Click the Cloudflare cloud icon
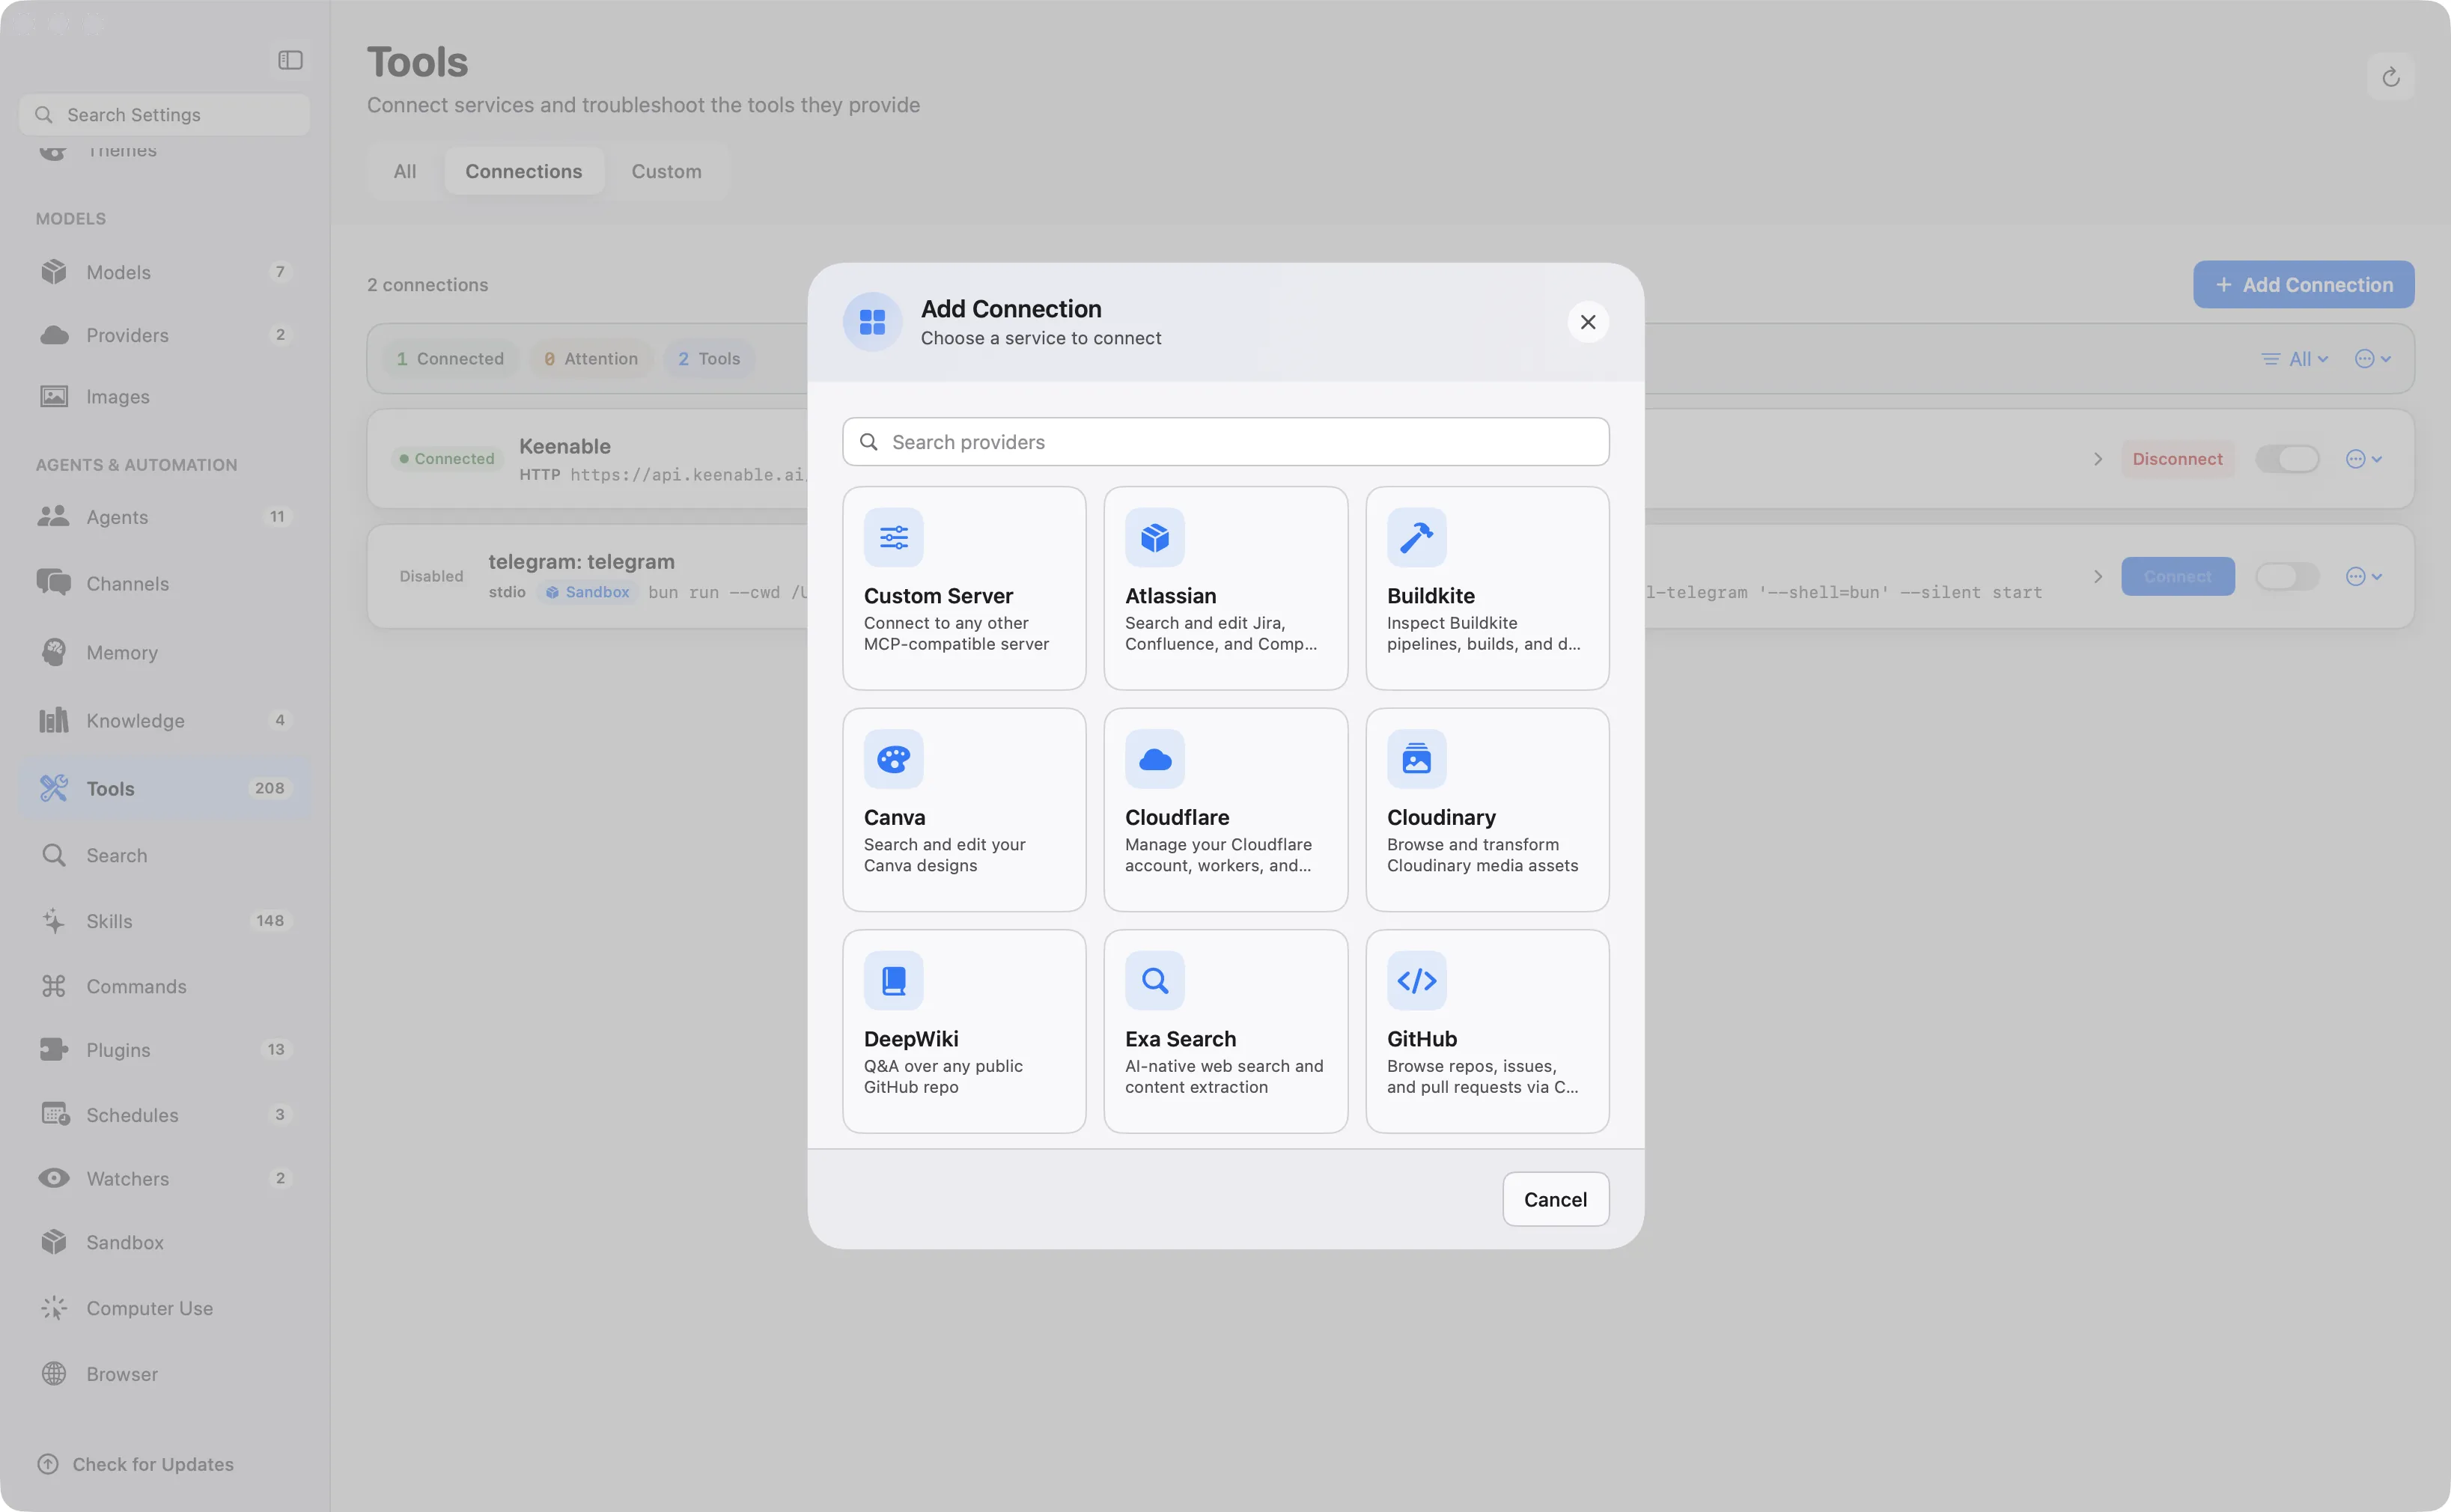 point(1154,759)
